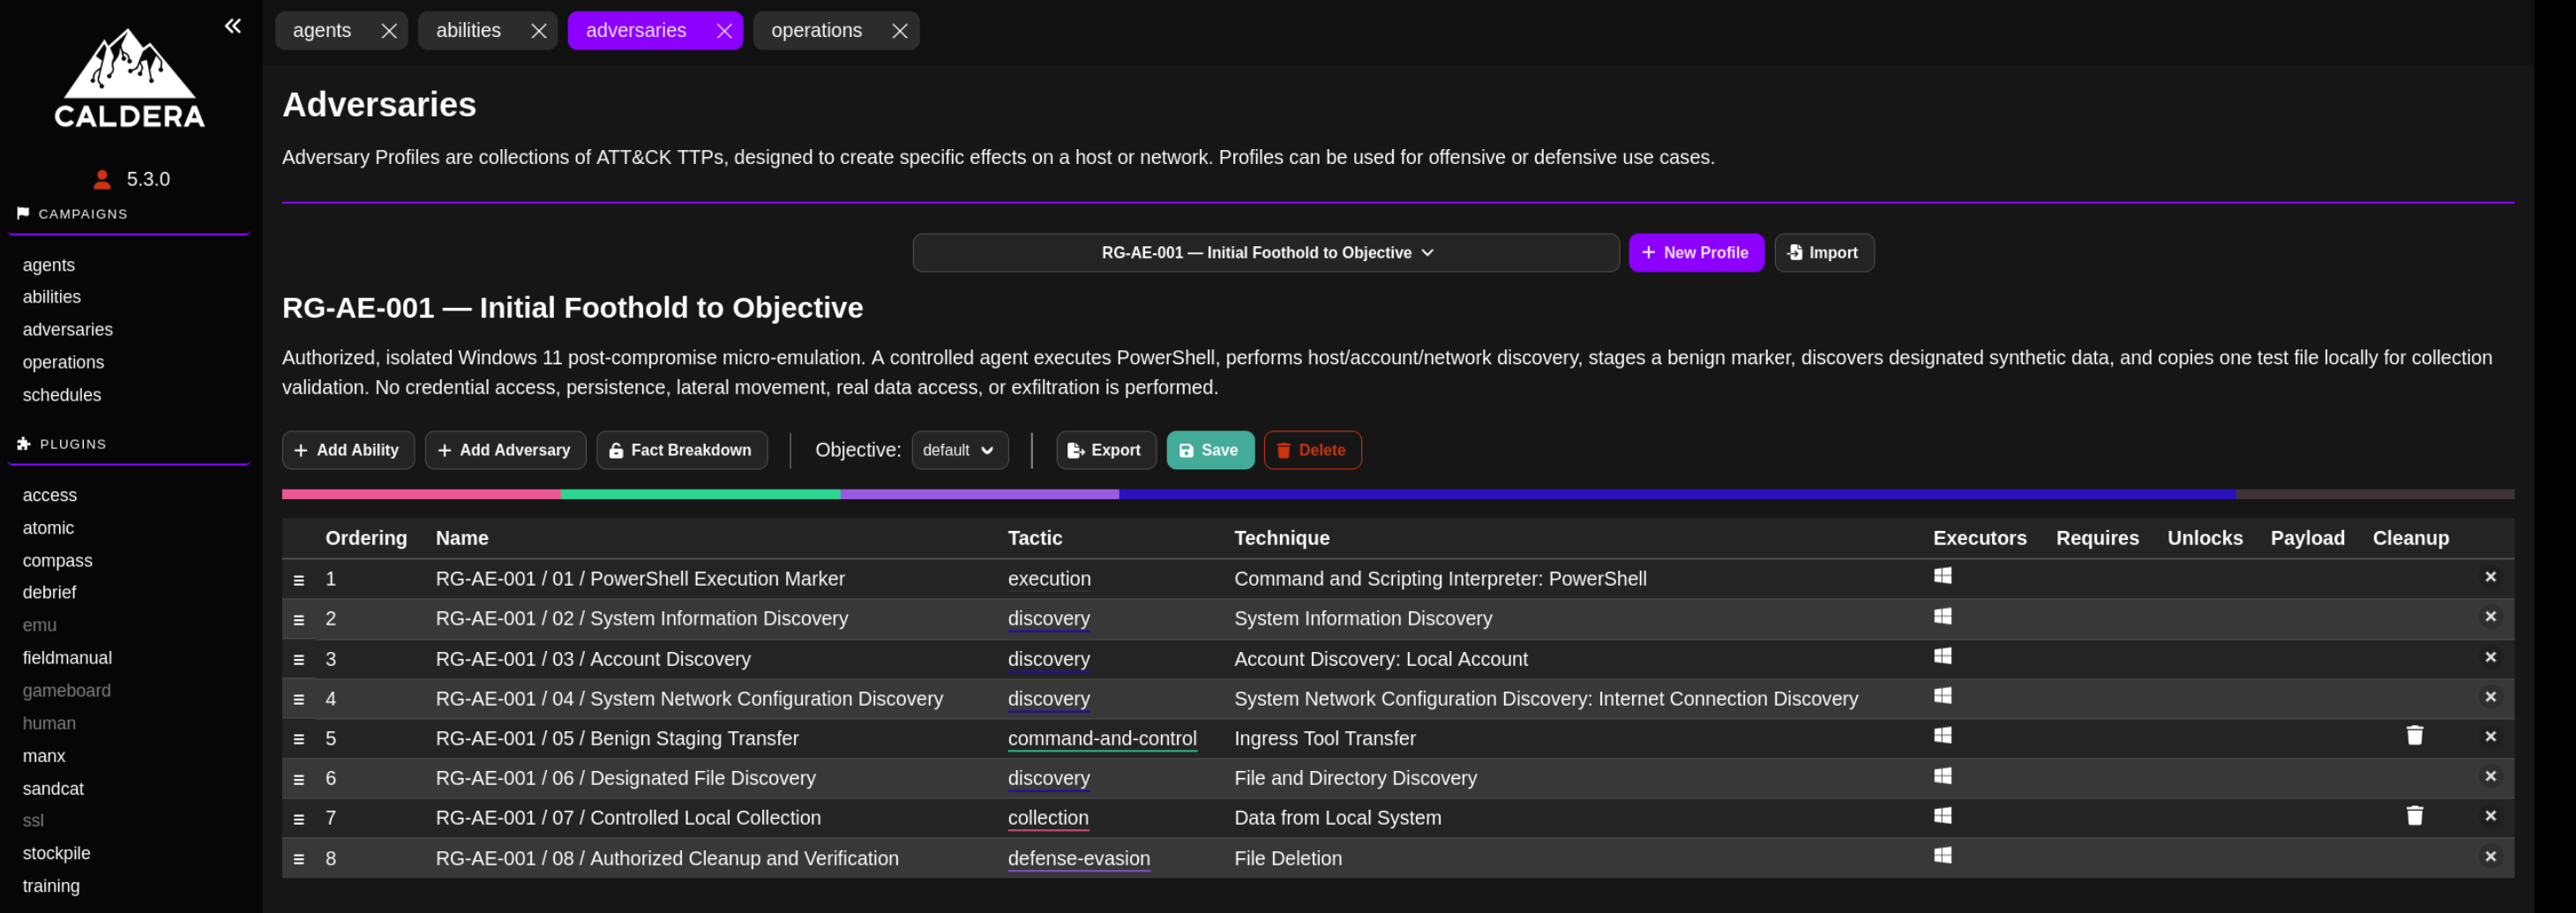2576x913 pixels.
Task: Click drag handle of ordering row 6
Action: 298,780
